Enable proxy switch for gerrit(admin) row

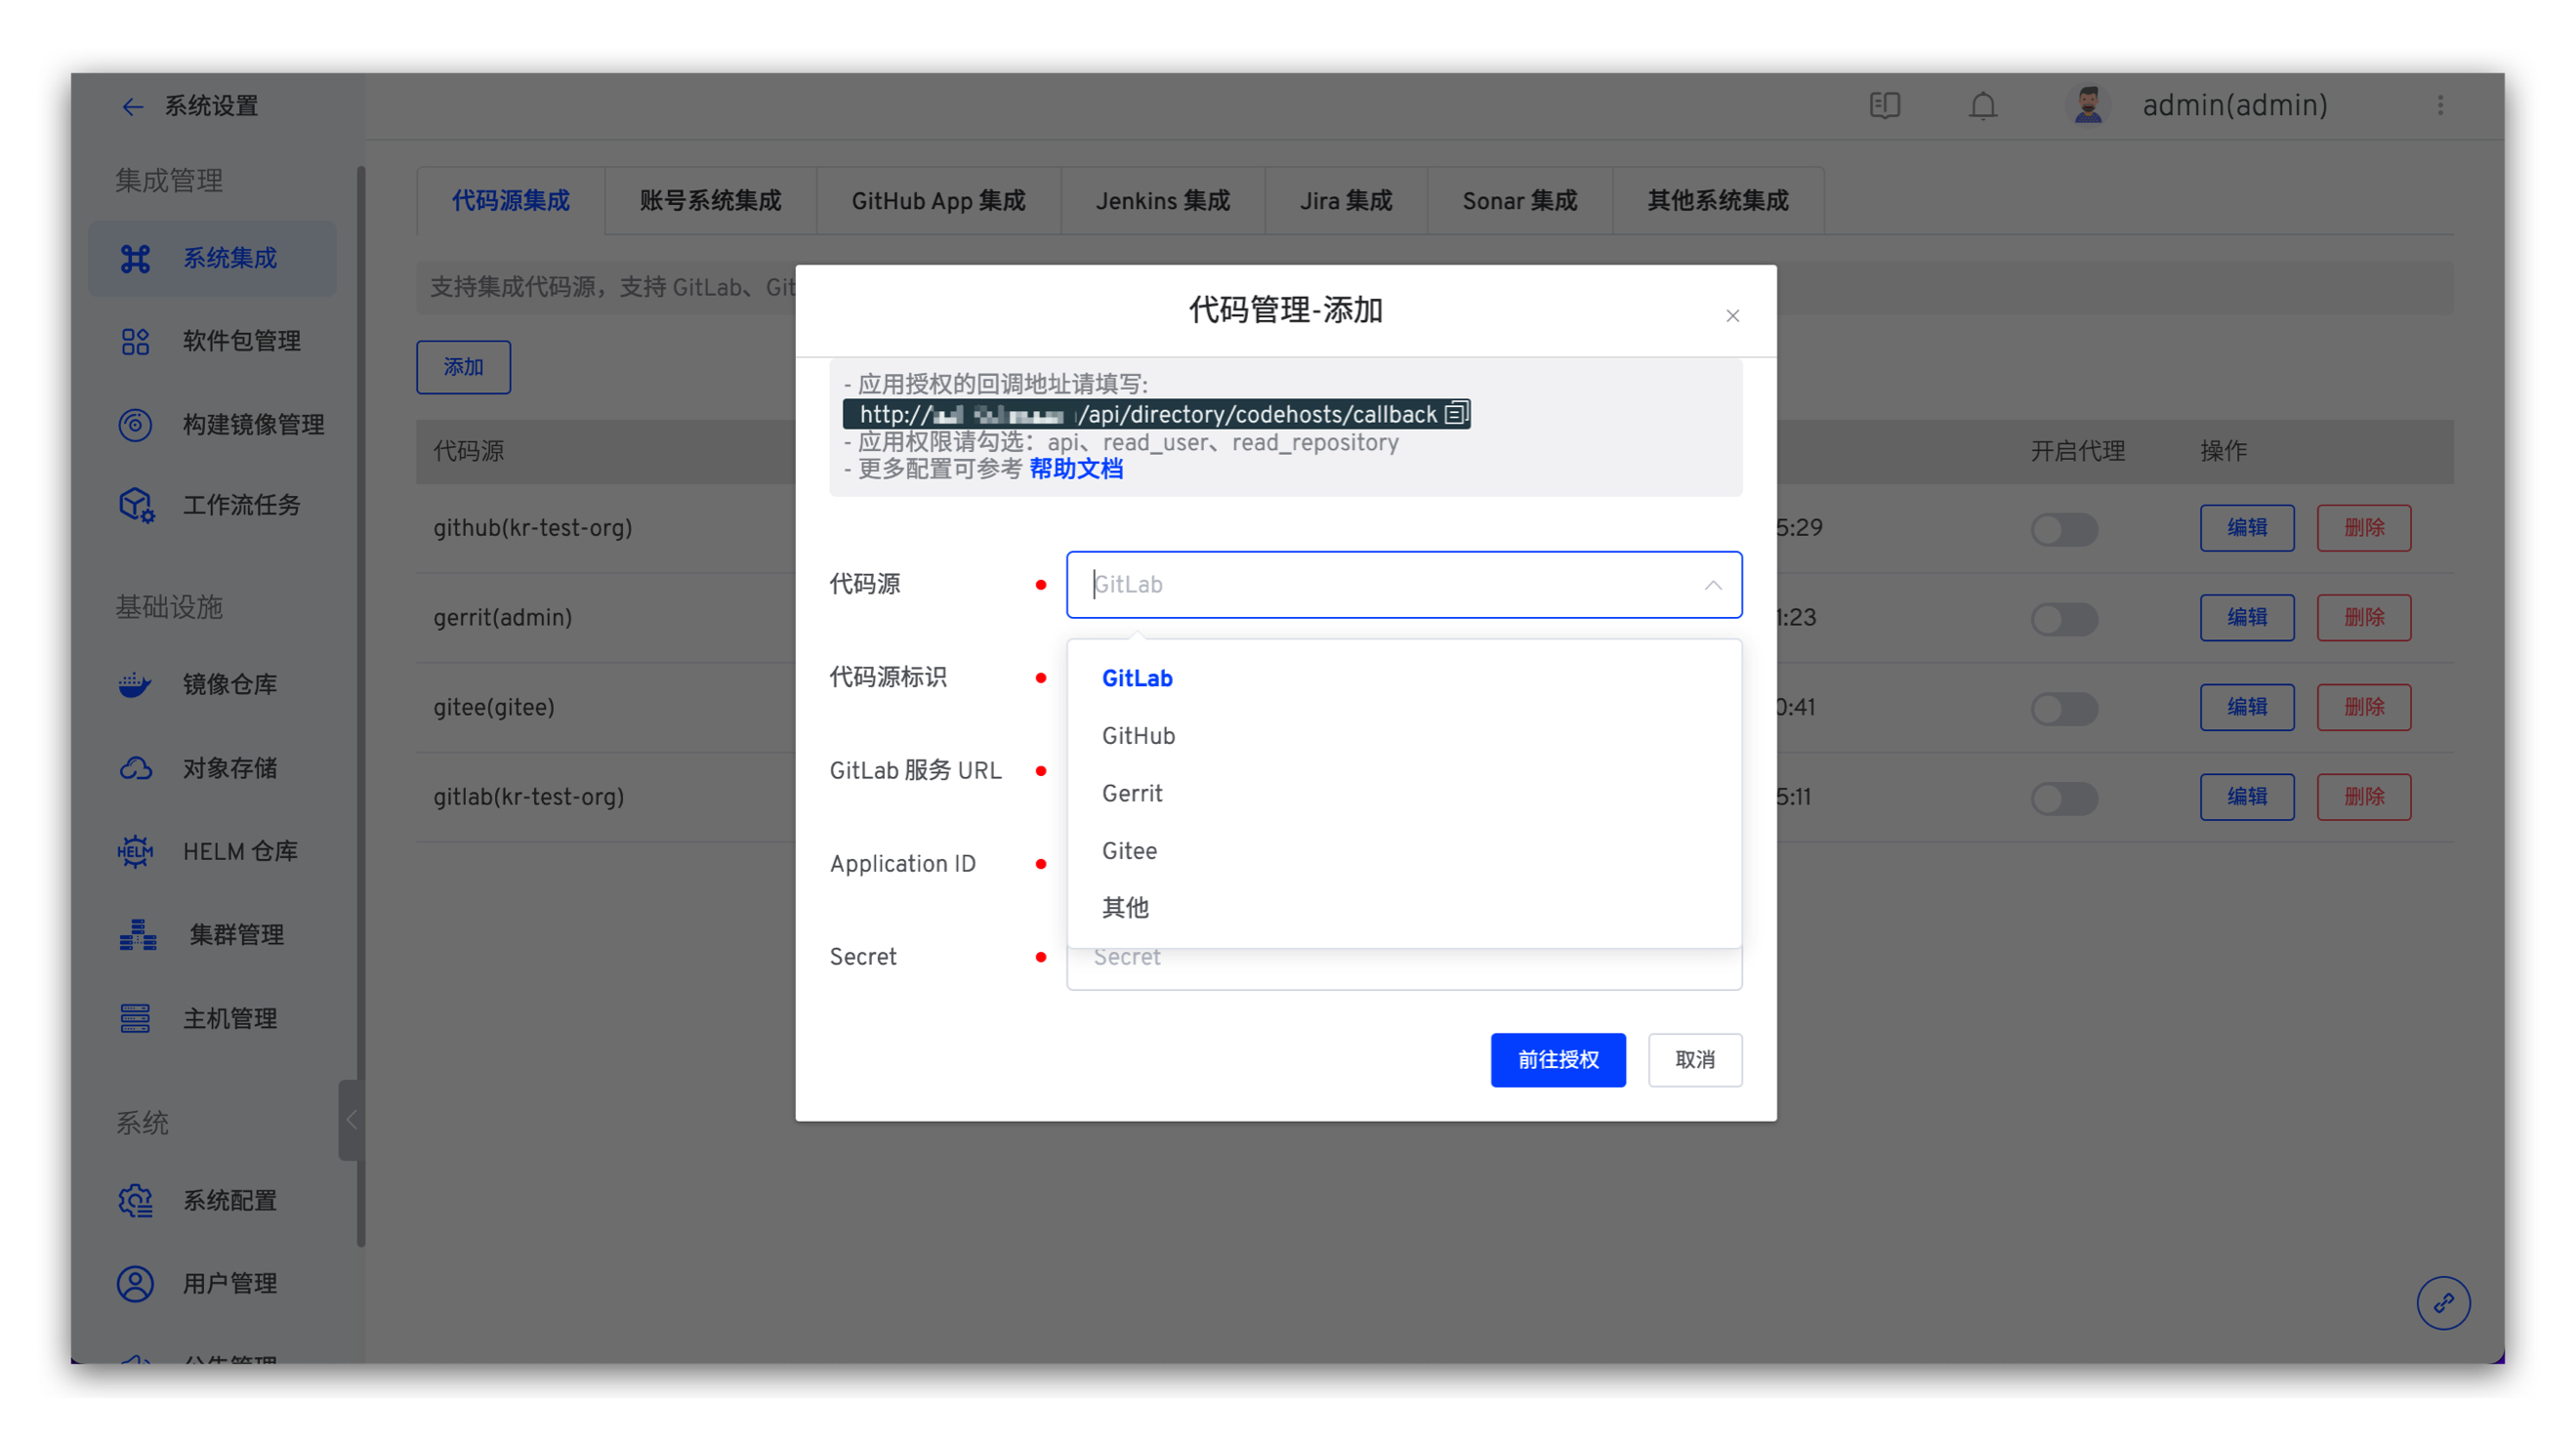[x=2064, y=618]
